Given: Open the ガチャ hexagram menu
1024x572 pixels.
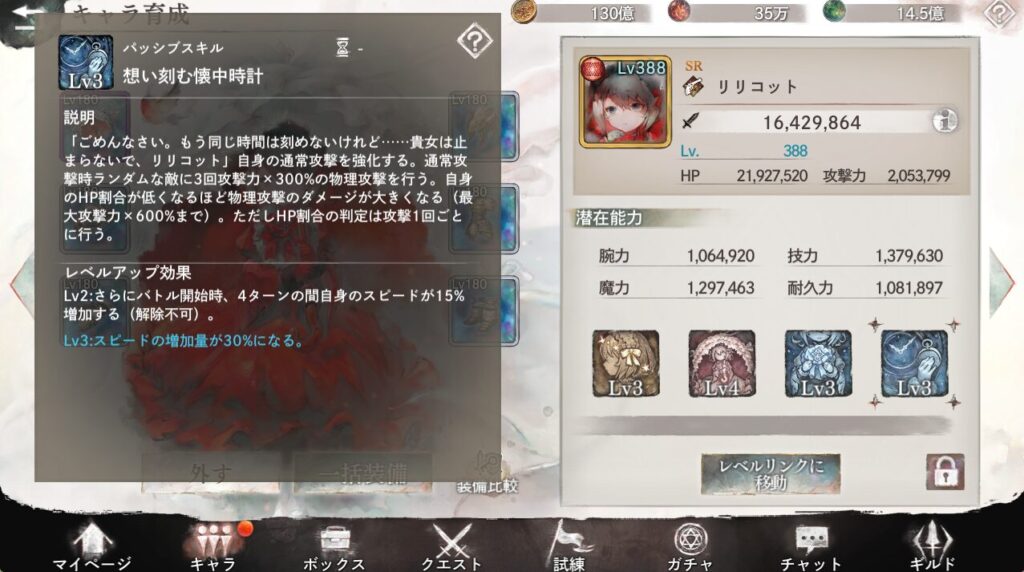Looking at the screenshot, I should pyautogui.click(x=690, y=547).
